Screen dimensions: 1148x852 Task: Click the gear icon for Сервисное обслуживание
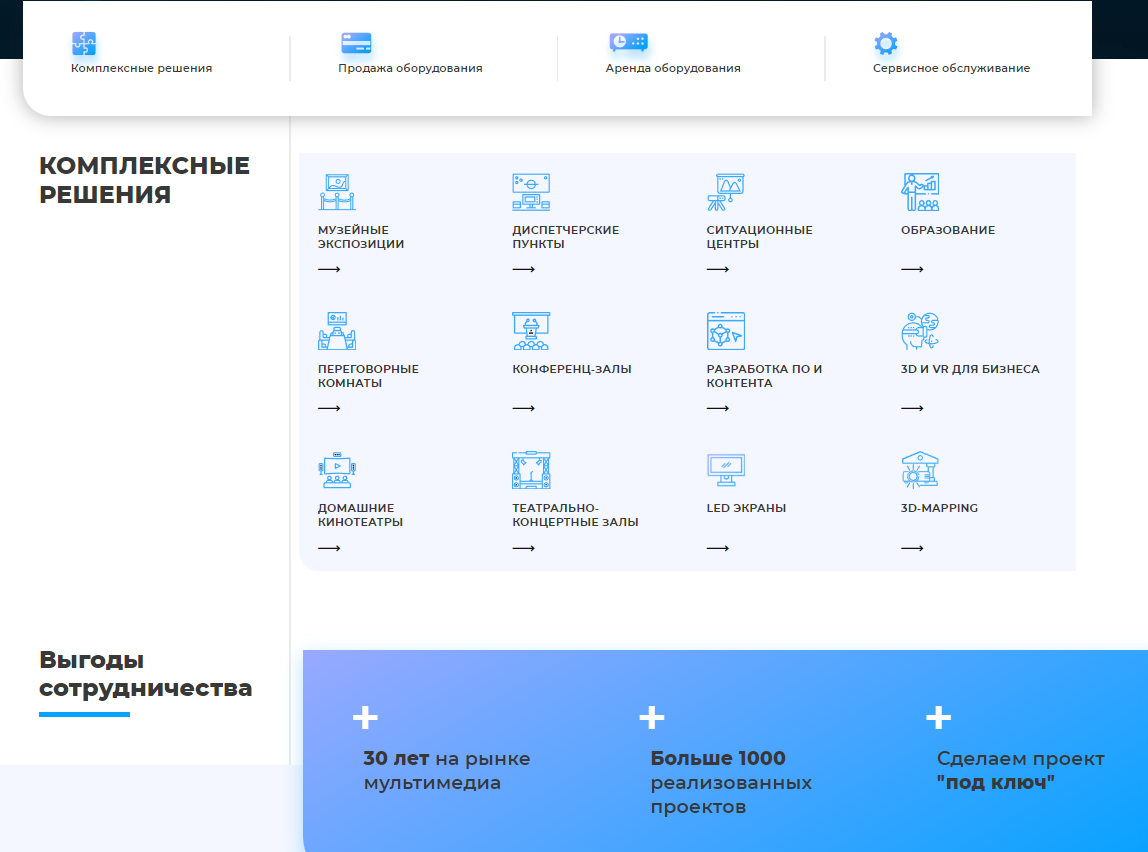(x=885, y=44)
